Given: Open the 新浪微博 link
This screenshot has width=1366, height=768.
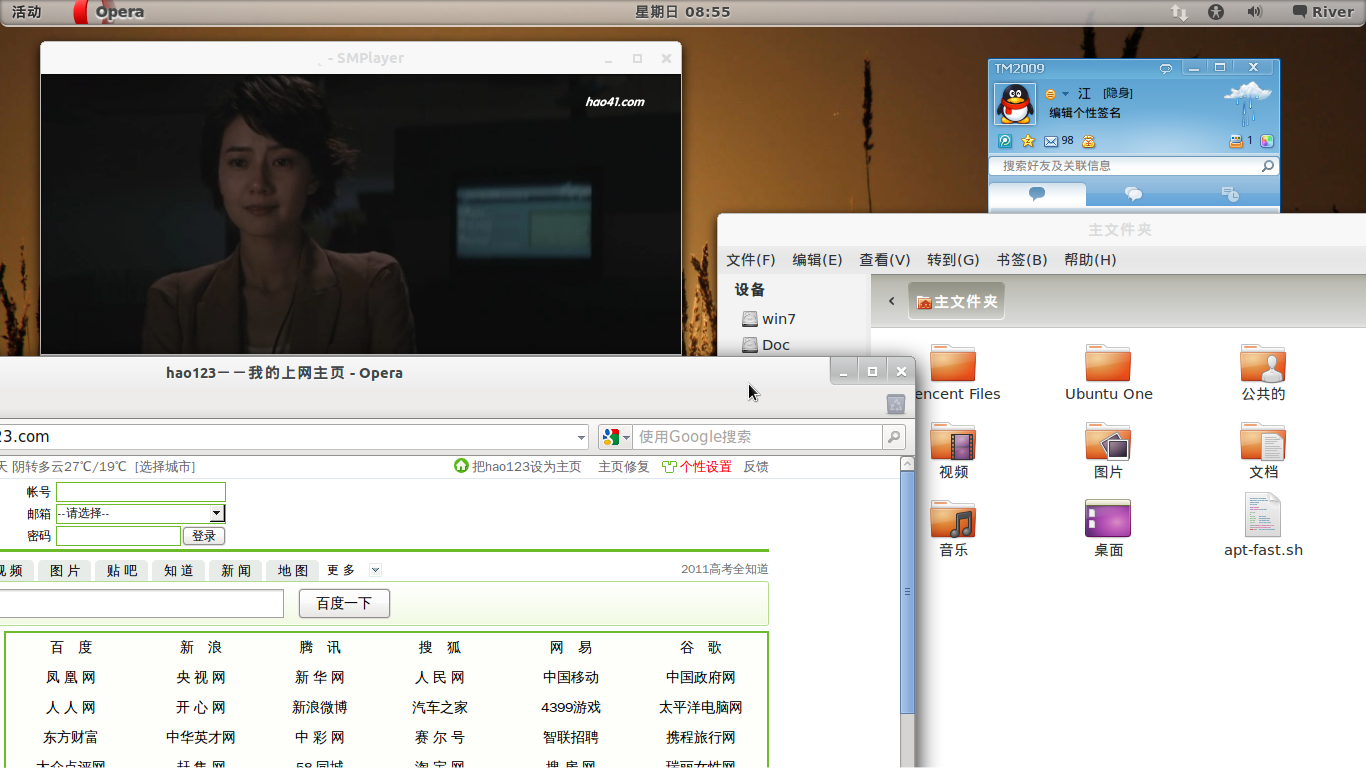Looking at the screenshot, I should 320,707.
